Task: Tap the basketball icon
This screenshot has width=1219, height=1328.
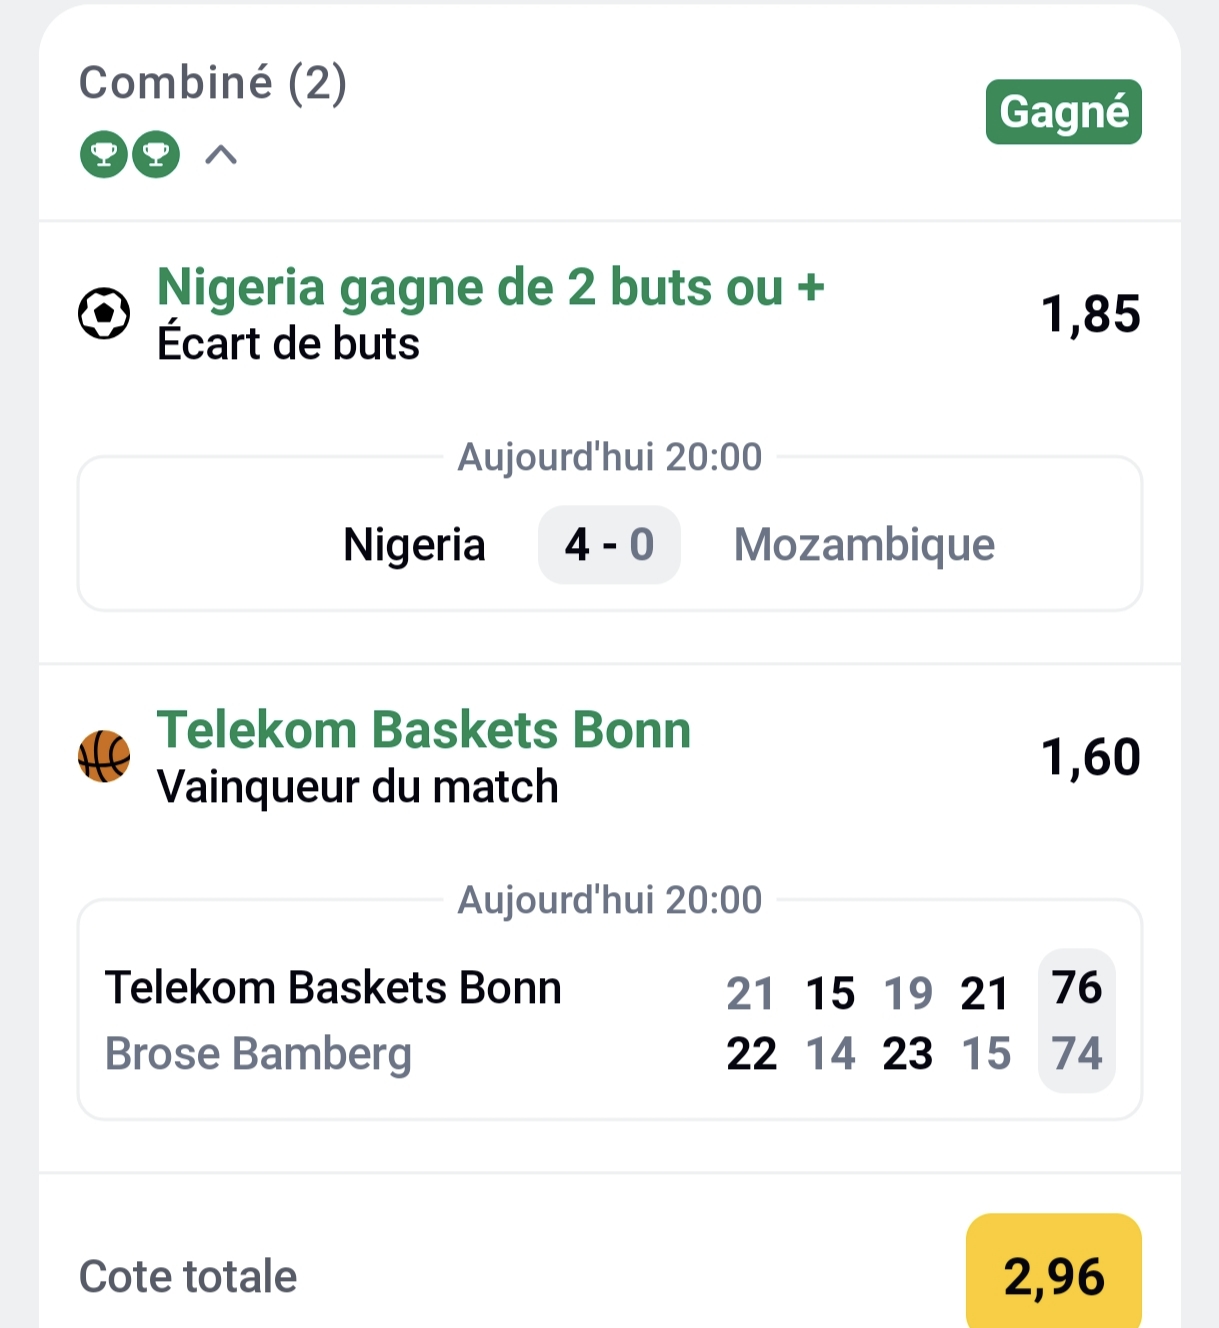Action: point(104,756)
